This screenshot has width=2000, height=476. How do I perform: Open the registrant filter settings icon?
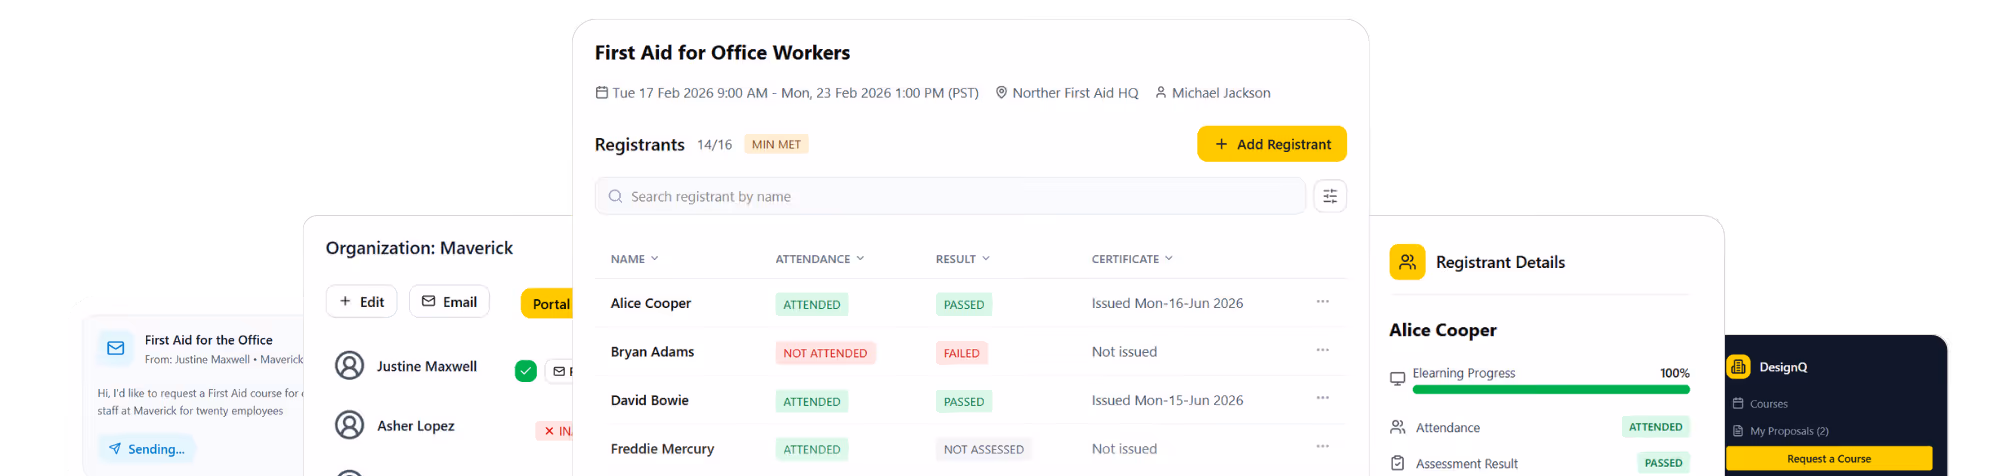1330,196
